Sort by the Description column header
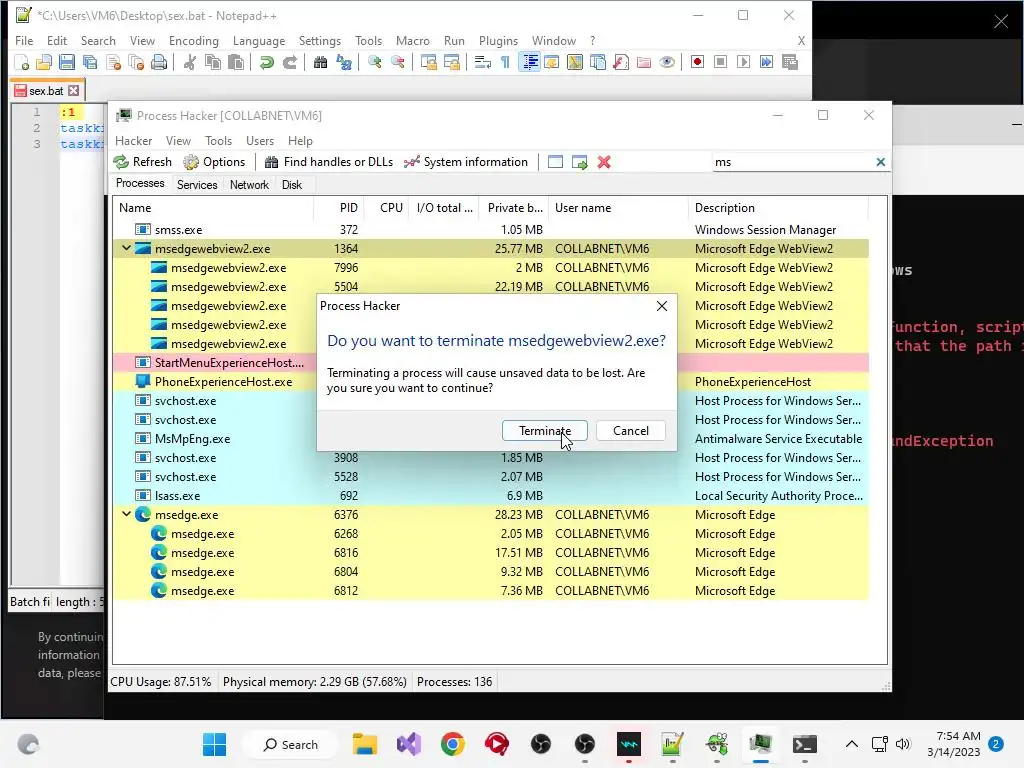This screenshot has width=1024, height=768. 778,208
